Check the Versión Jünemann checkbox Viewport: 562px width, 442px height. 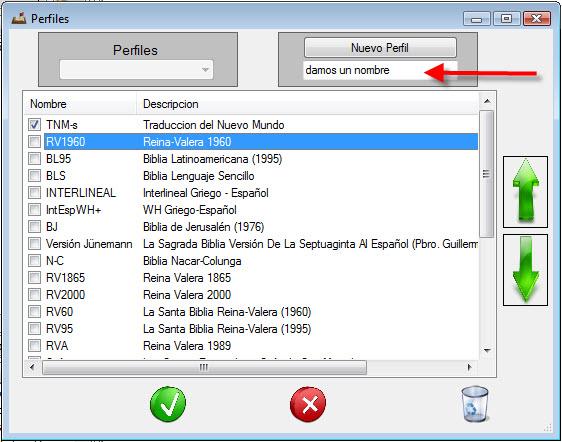34,244
